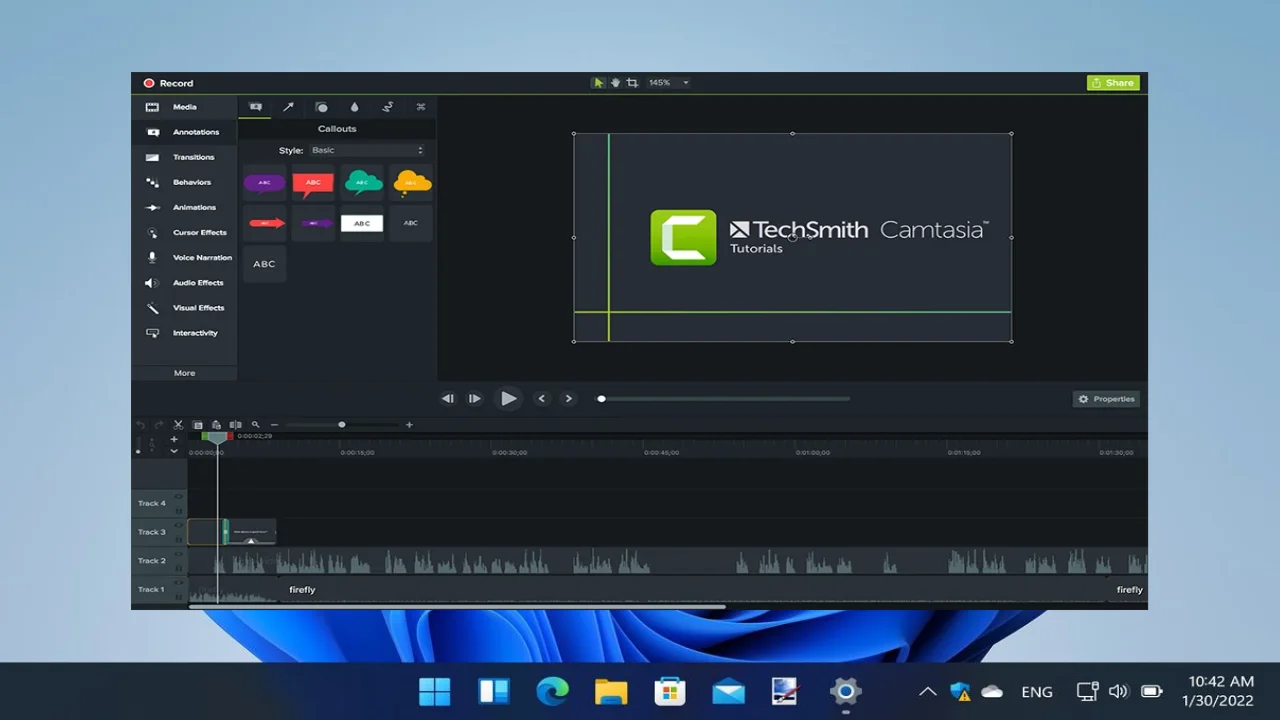
Task: Open the Keystroke callouts annotation tab
Action: coord(421,107)
